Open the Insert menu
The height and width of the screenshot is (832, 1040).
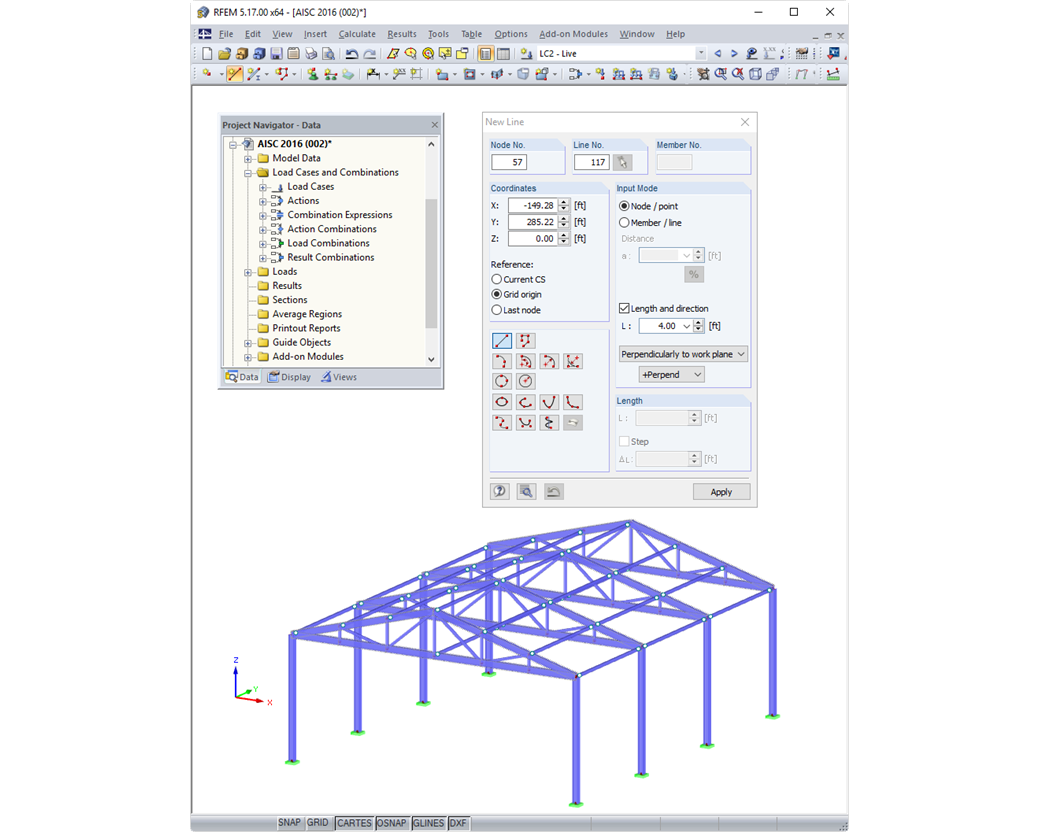[x=315, y=33]
